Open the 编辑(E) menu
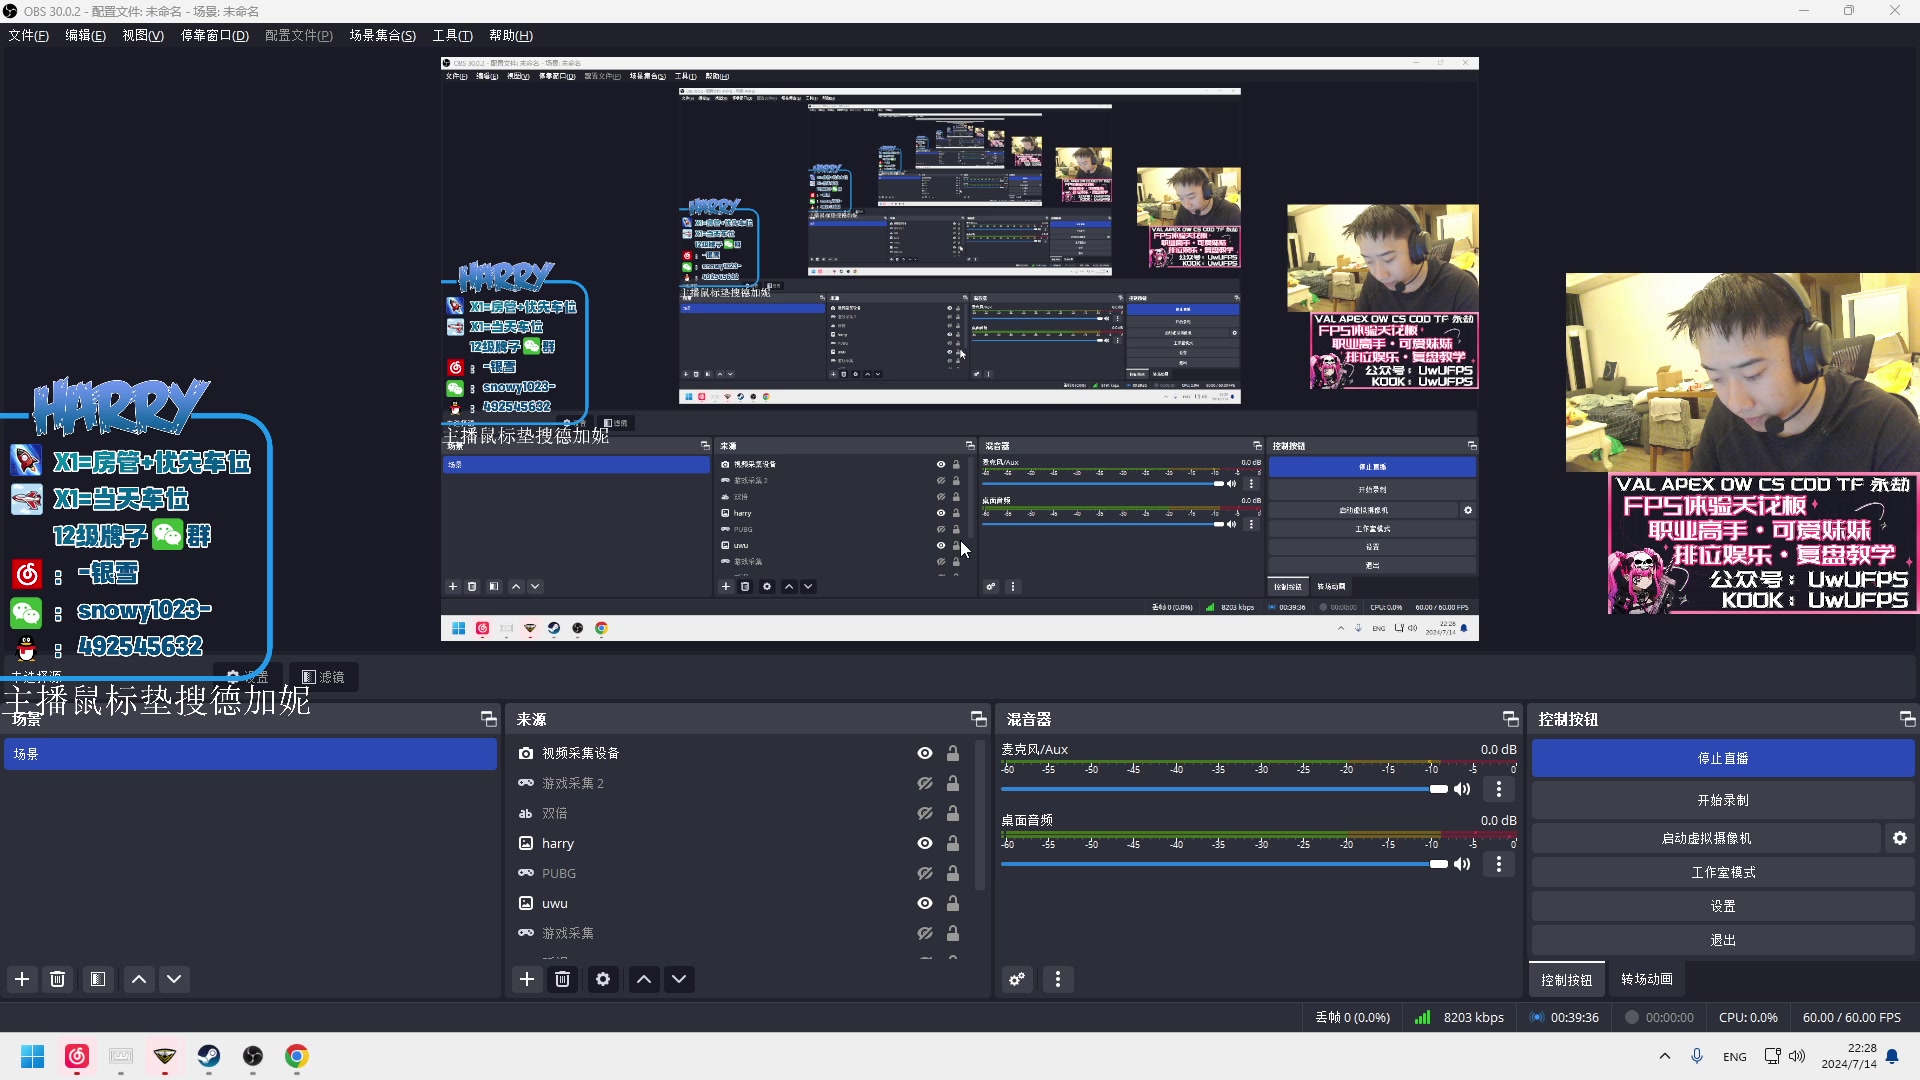Image resolution: width=1920 pixels, height=1080 pixels. point(85,35)
